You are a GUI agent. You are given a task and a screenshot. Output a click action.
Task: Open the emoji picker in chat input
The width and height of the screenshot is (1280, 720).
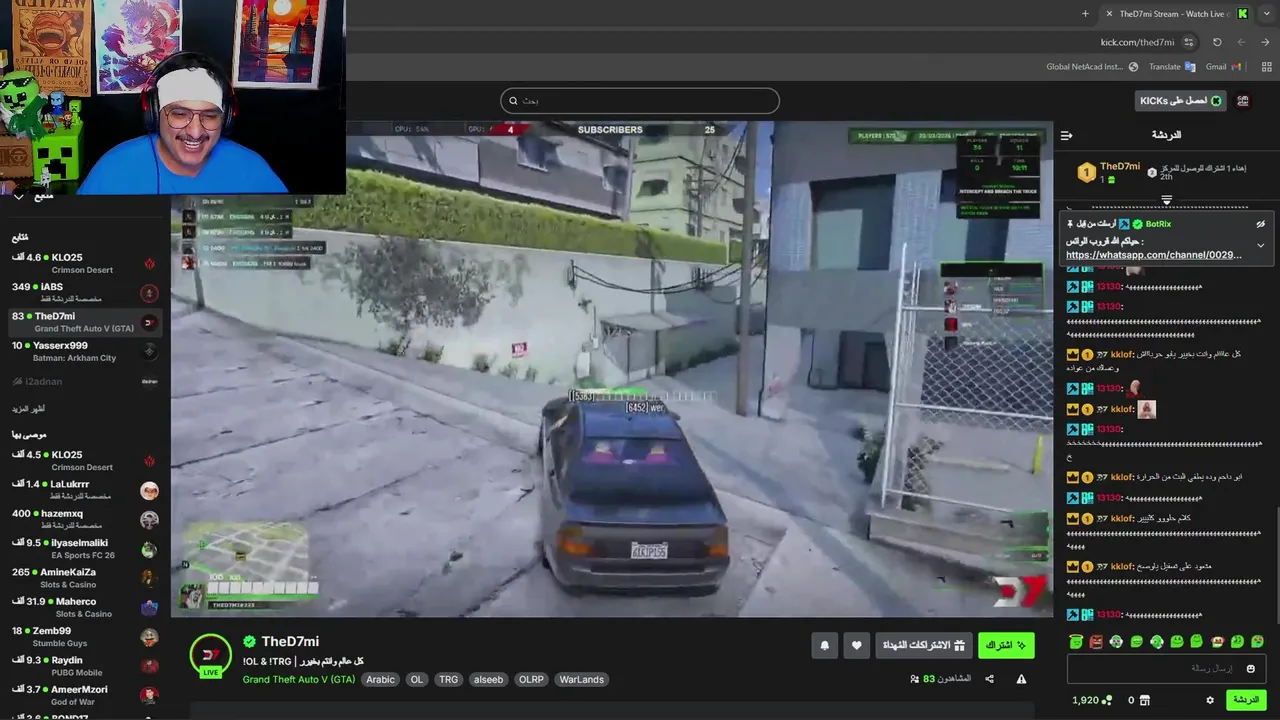click(1250, 668)
